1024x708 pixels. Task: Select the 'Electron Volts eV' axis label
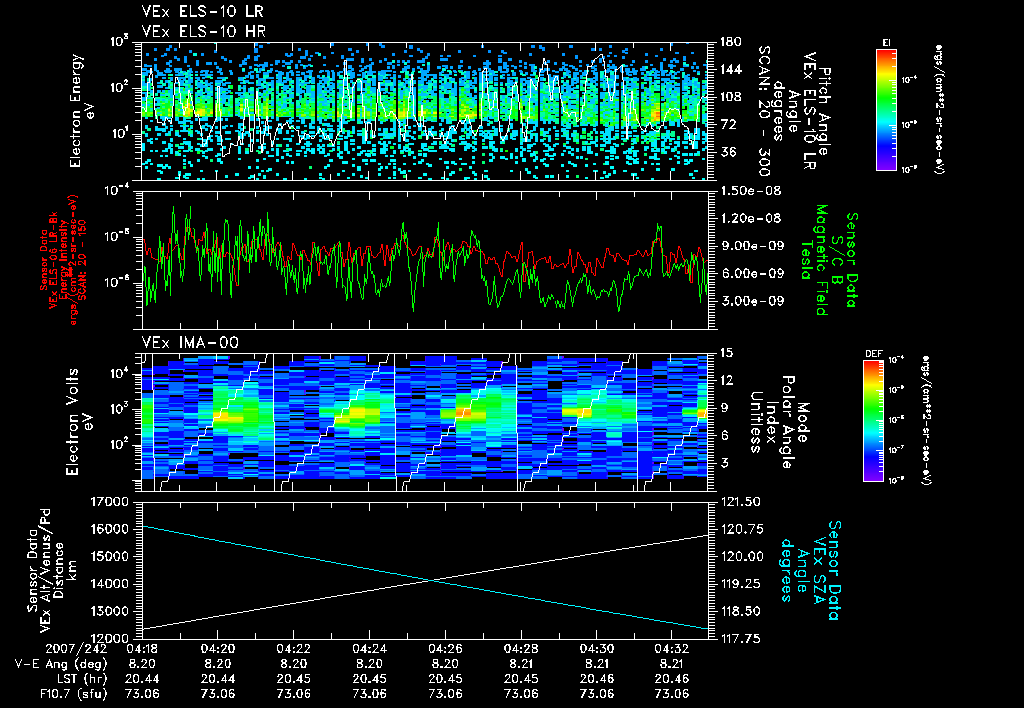(x=78, y=422)
